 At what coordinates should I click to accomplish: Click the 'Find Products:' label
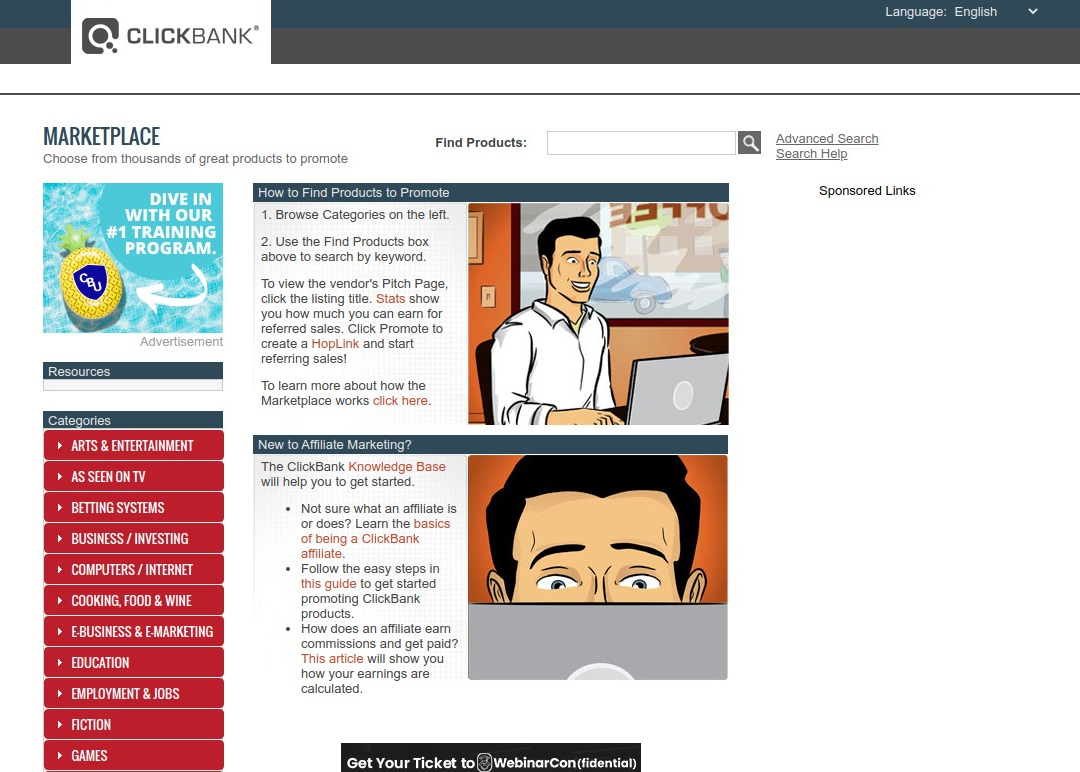(481, 143)
